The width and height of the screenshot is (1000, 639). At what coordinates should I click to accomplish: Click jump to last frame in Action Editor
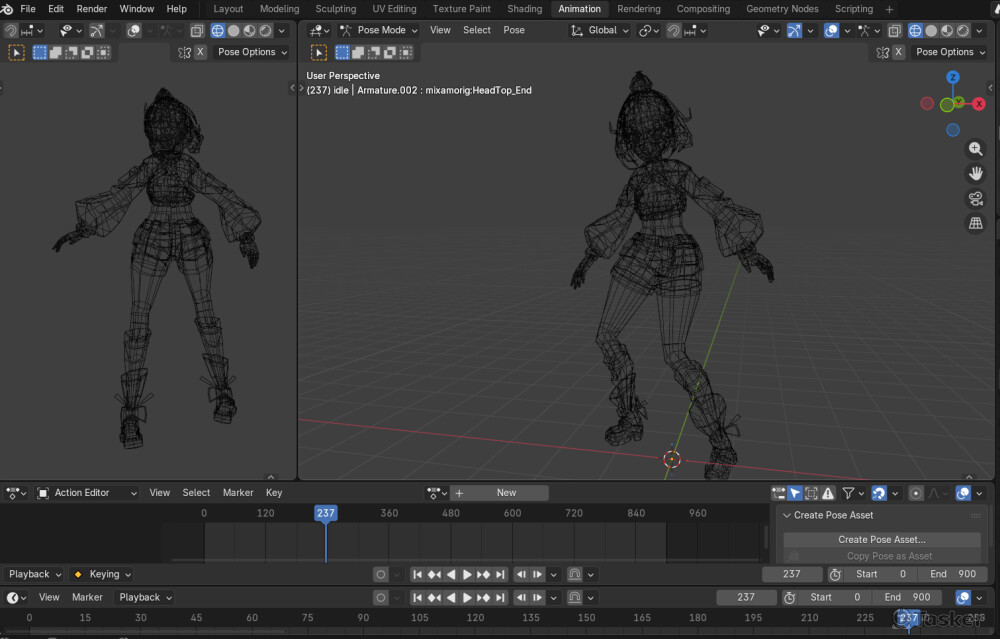pos(500,575)
